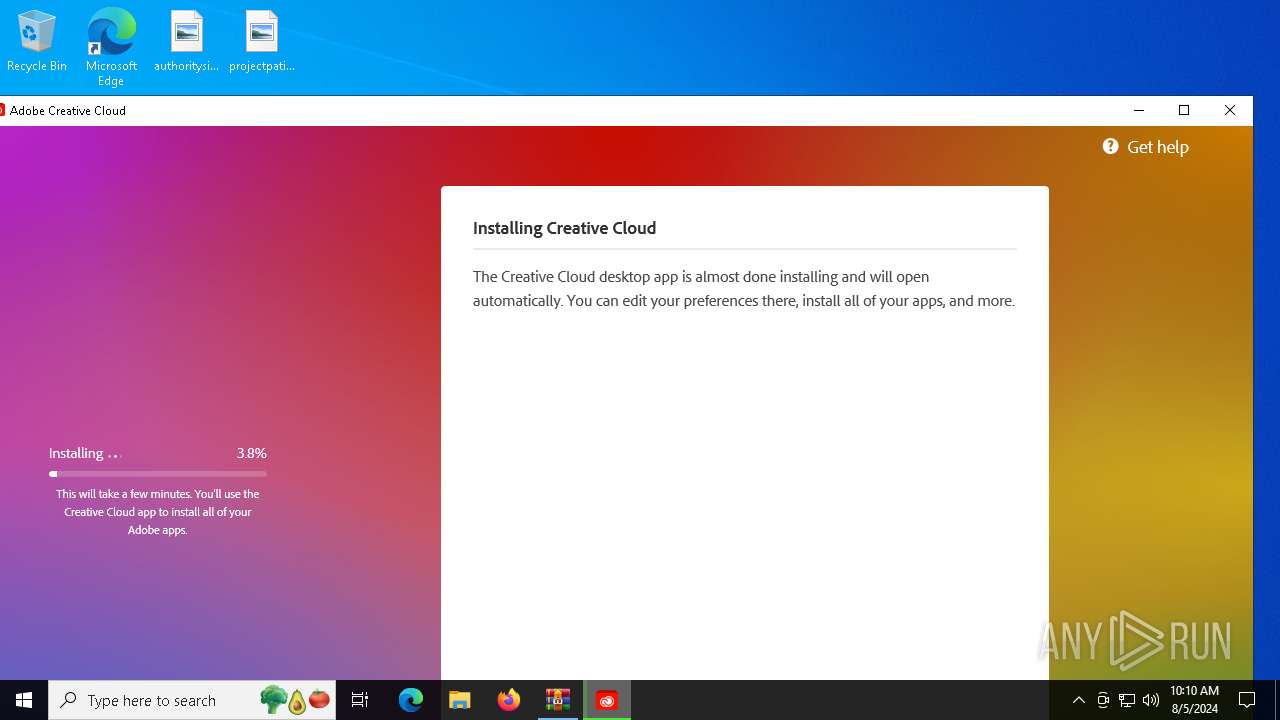Screen dimensions: 1280x720
Task: Select the authoritysi... image file on desktop
Action: click(186, 41)
